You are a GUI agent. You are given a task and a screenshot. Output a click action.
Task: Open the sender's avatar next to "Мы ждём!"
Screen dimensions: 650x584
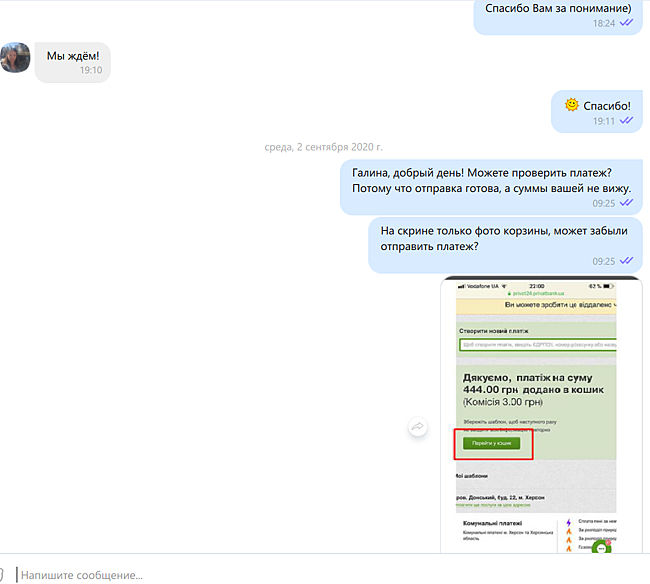(x=14, y=58)
